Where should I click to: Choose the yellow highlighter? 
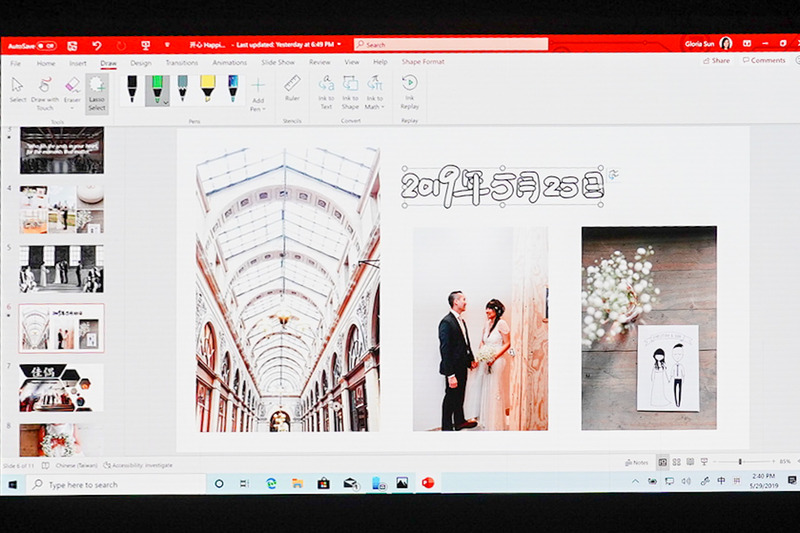pyautogui.click(x=208, y=88)
